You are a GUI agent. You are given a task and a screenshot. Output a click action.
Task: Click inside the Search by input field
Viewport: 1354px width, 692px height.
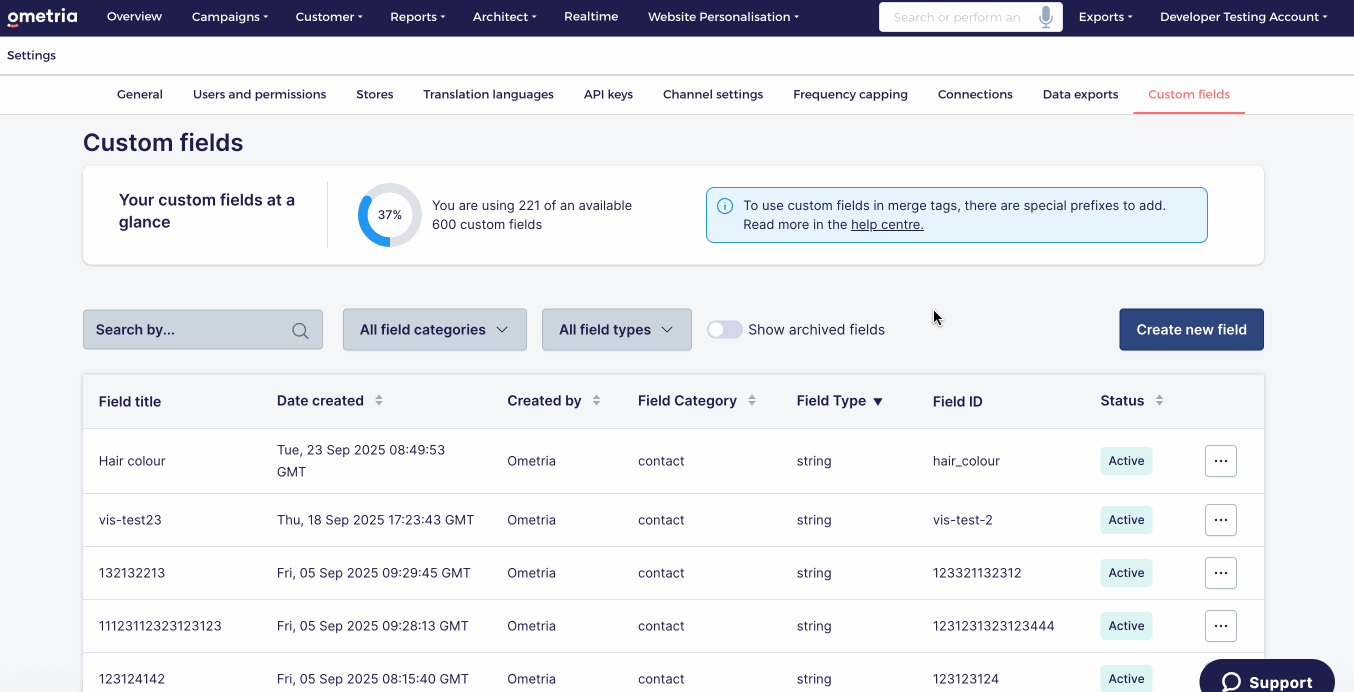tap(180, 329)
